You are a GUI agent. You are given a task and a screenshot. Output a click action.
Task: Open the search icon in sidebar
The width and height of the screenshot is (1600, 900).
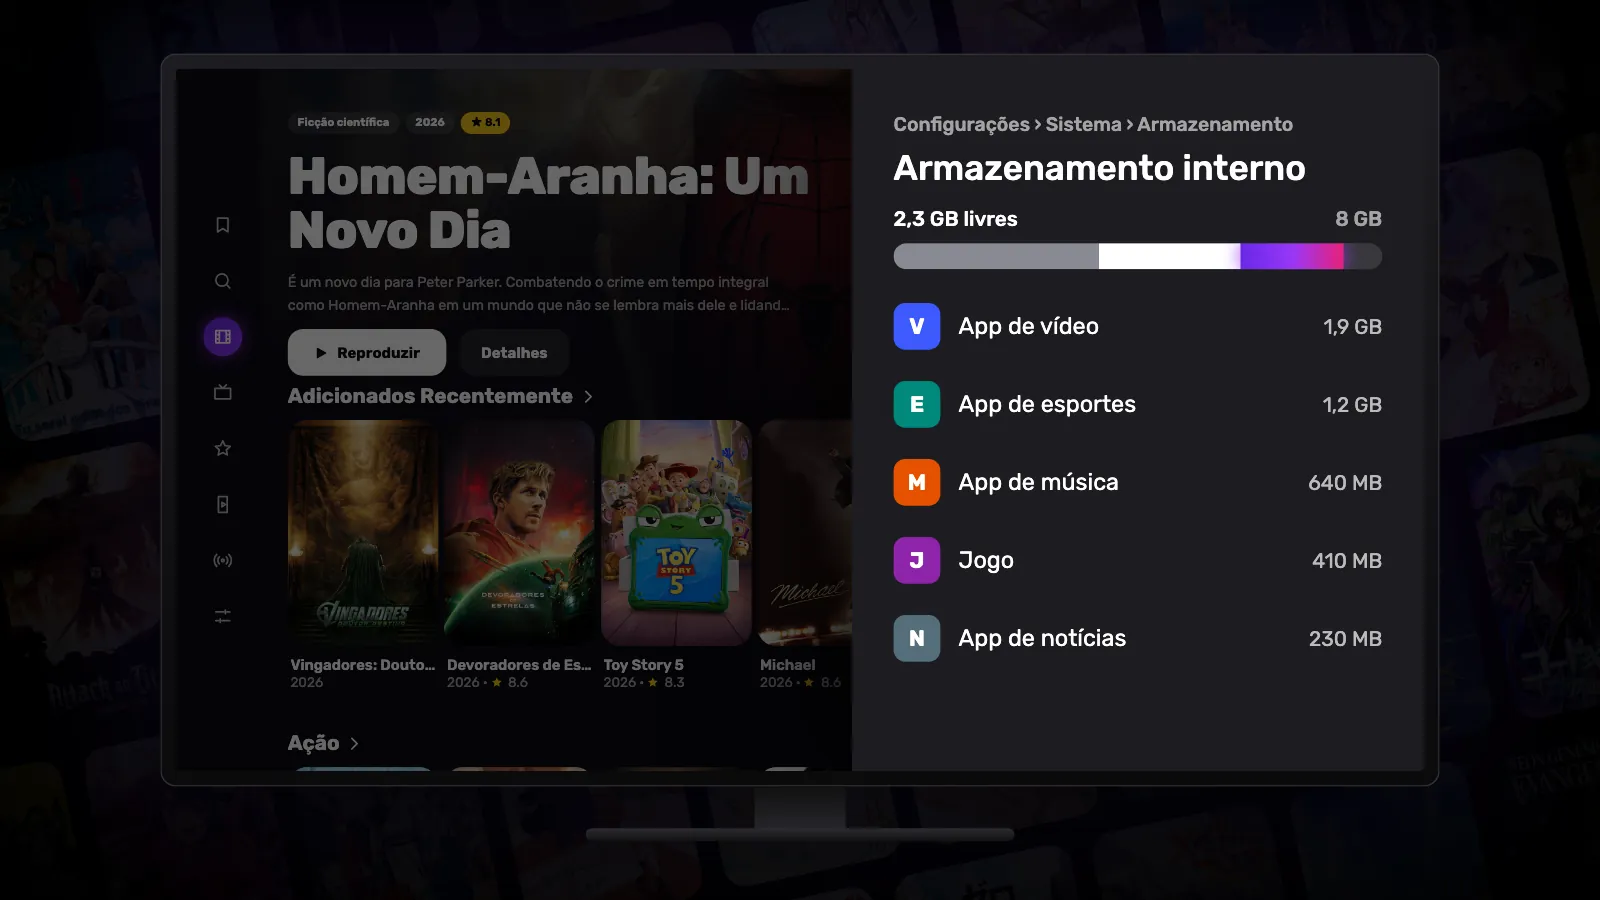pyautogui.click(x=223, y=281)
